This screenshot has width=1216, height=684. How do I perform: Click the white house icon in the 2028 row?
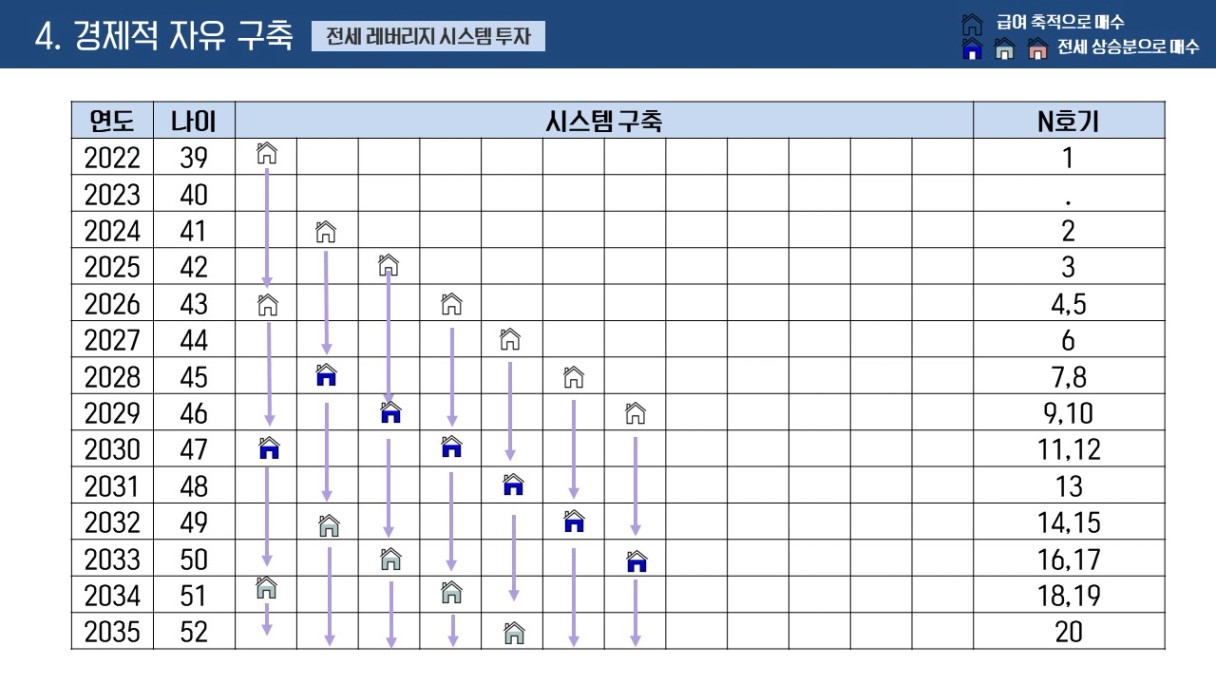[x=573, y=377]
